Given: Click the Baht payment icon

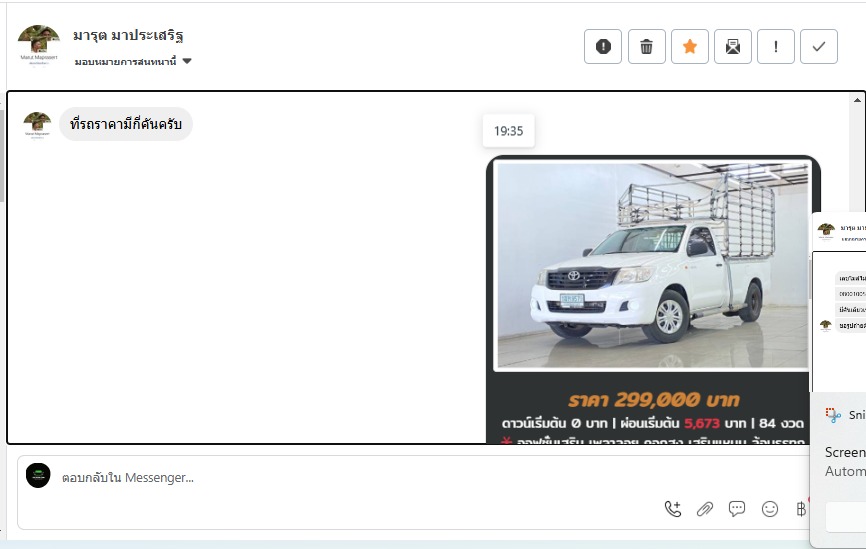Looking at the screenshot, I should coord(801,509).
